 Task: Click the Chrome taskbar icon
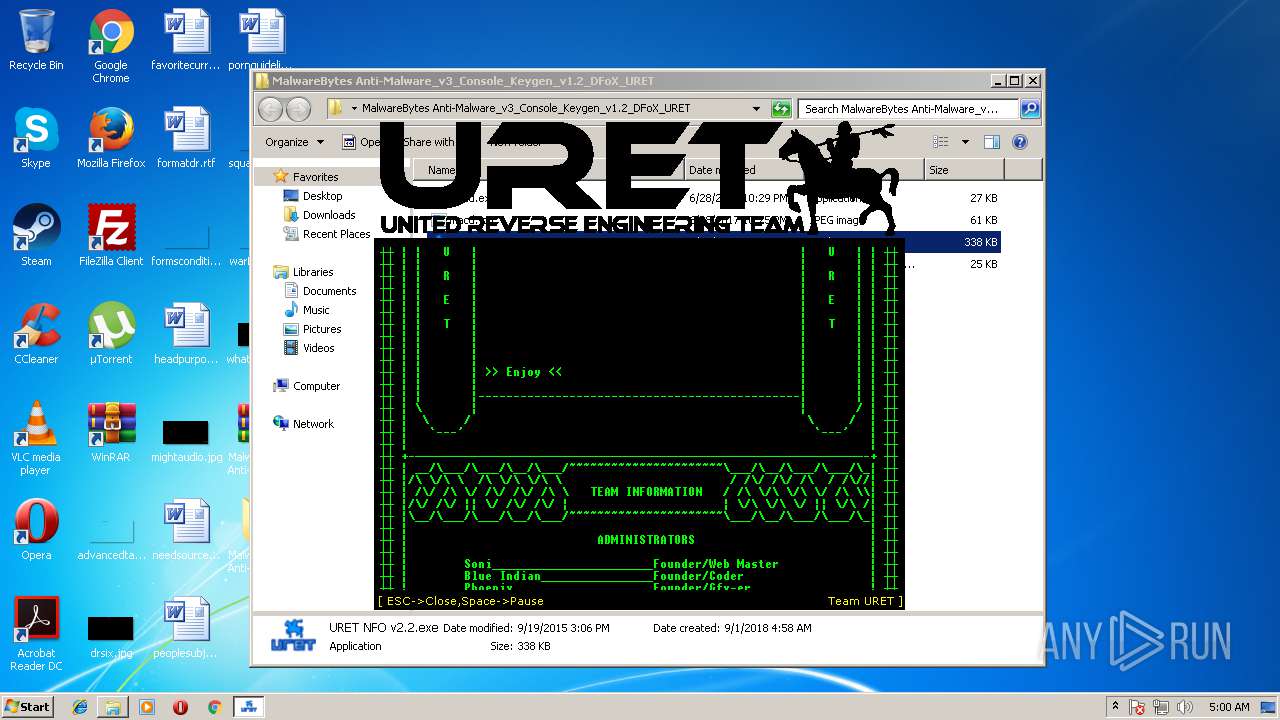pyautogui.click(x=214, y=707)
